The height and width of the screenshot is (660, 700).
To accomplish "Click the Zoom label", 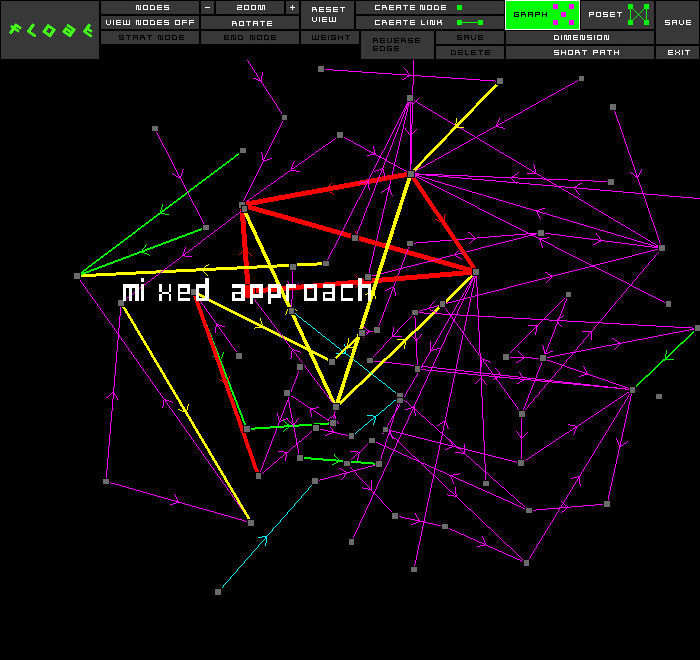I will pos(250,8).
